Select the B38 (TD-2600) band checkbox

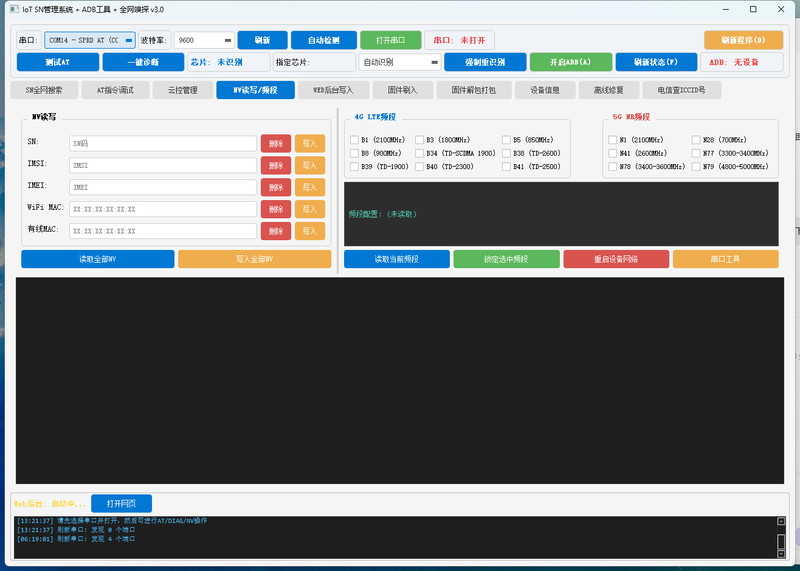(506, 153)
